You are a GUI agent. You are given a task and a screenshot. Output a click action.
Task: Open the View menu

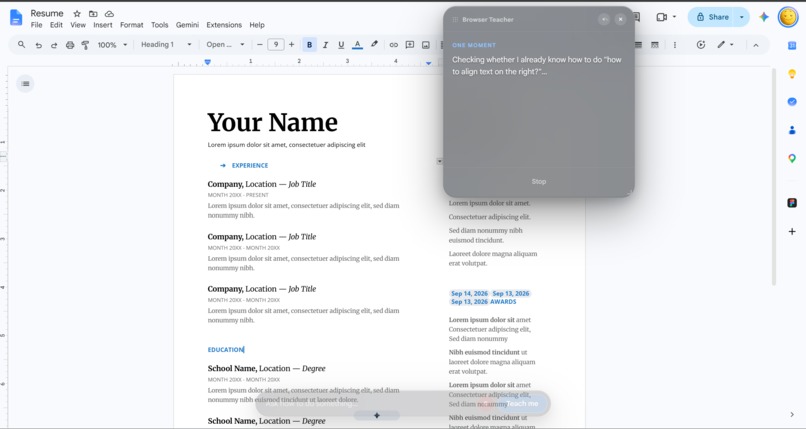(78, 25)
